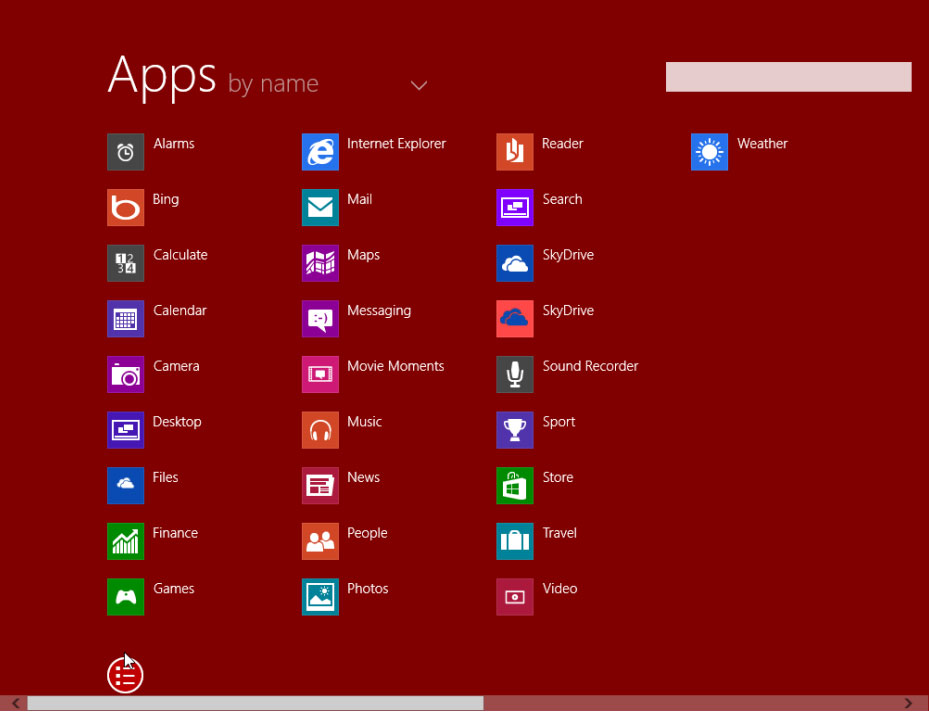
Task: Click the round list button near bottom-left
Action: 125,675
